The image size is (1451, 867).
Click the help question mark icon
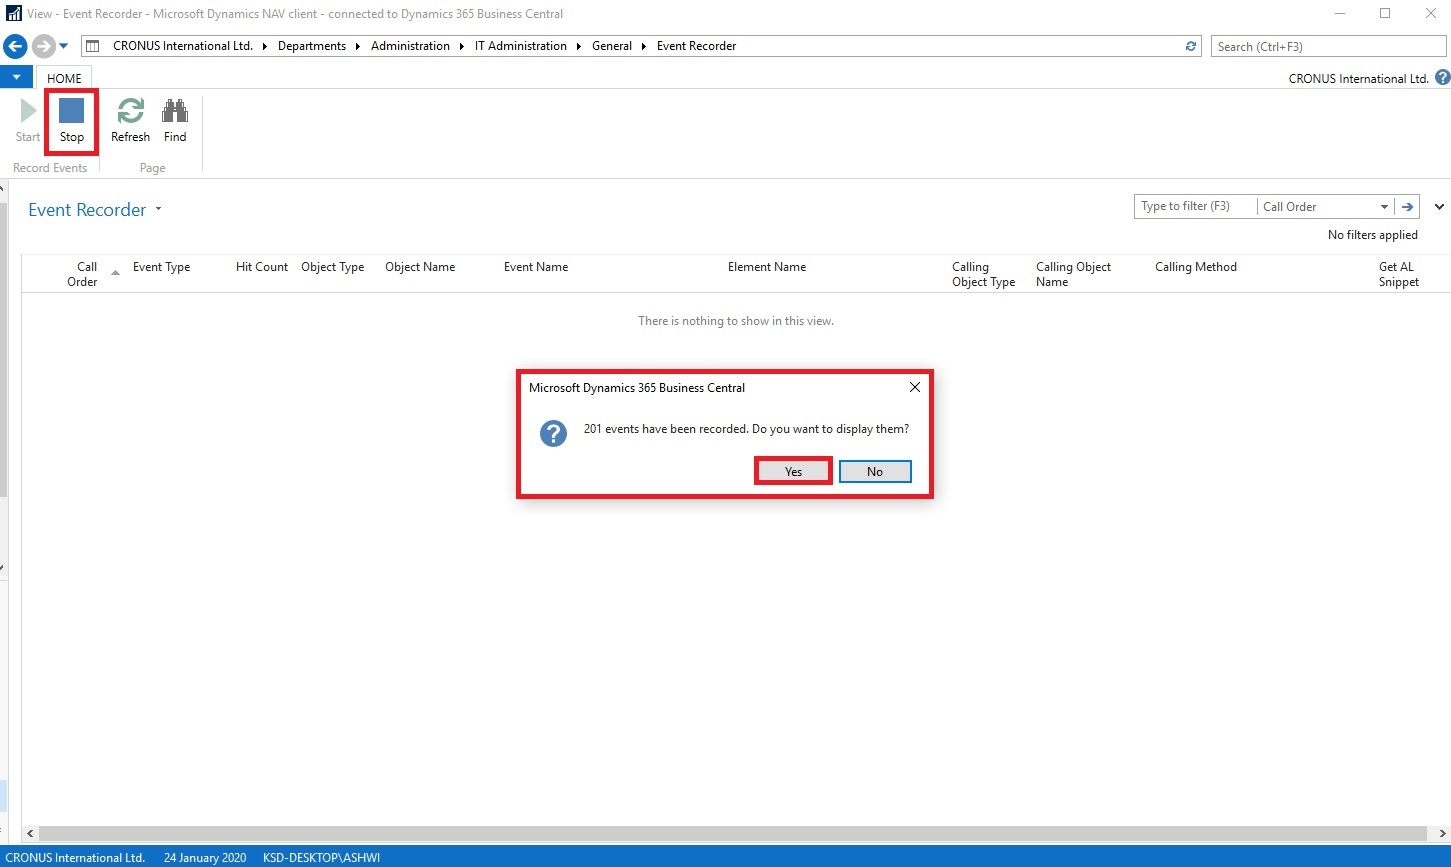[1442, 78]
